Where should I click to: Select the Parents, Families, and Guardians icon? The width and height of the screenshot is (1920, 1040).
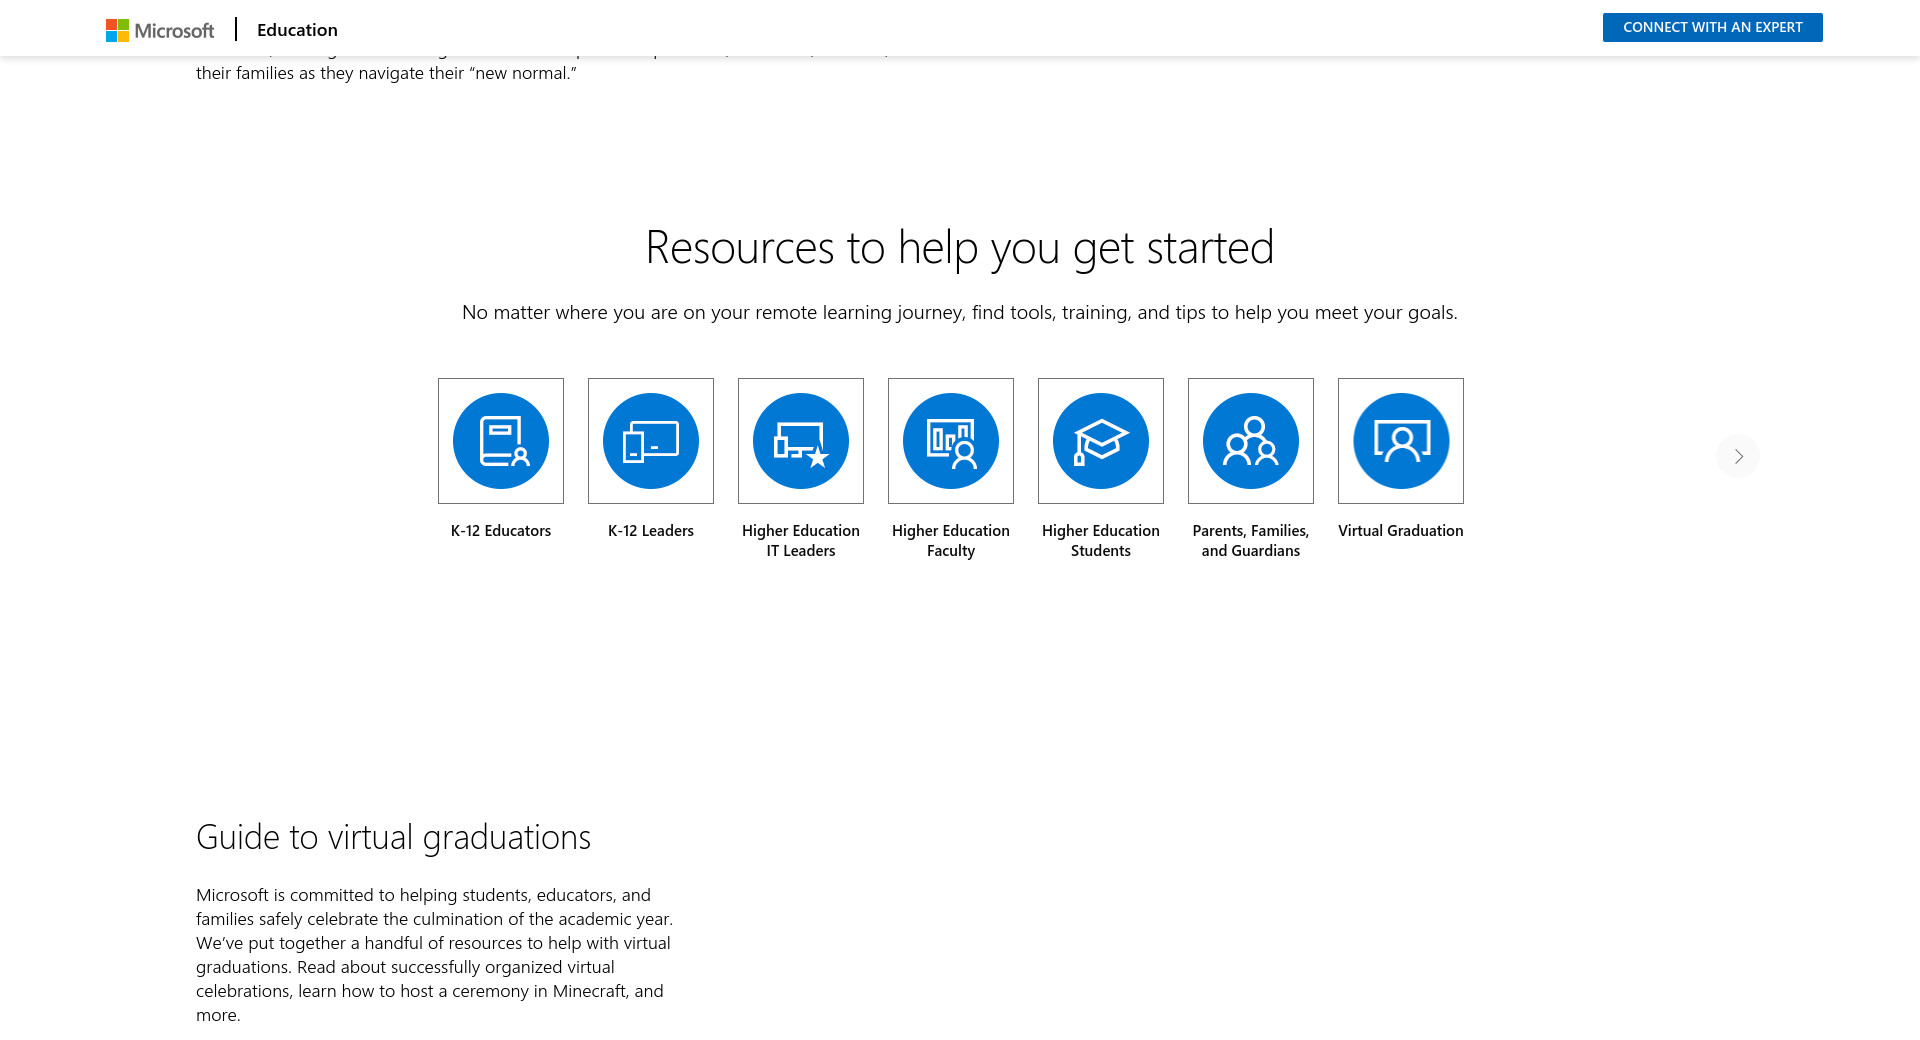[1251, 441]
